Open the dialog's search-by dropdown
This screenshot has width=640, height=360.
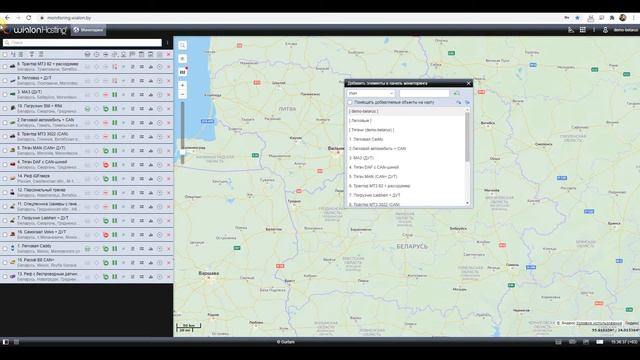[x=371, y=93]
